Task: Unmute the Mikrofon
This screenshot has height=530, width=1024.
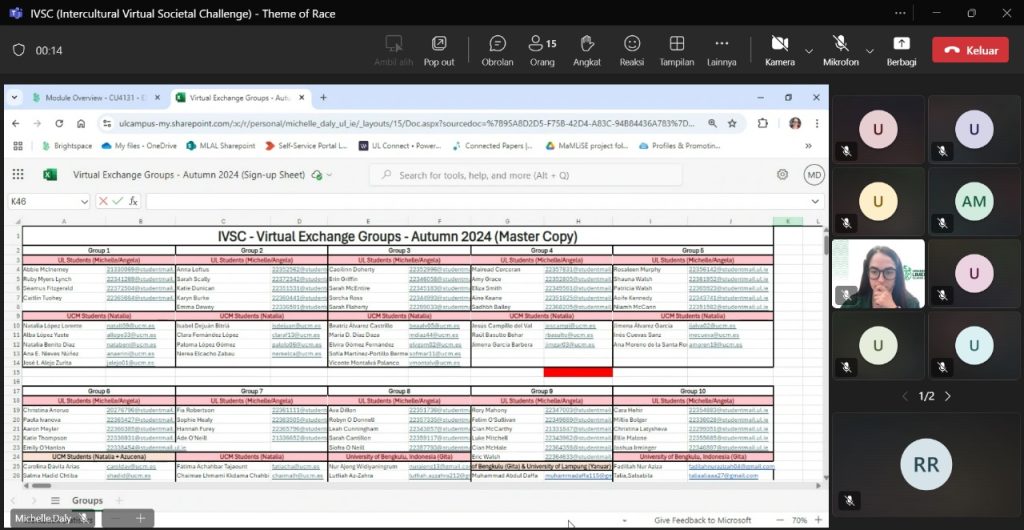Action: point(840,49)
